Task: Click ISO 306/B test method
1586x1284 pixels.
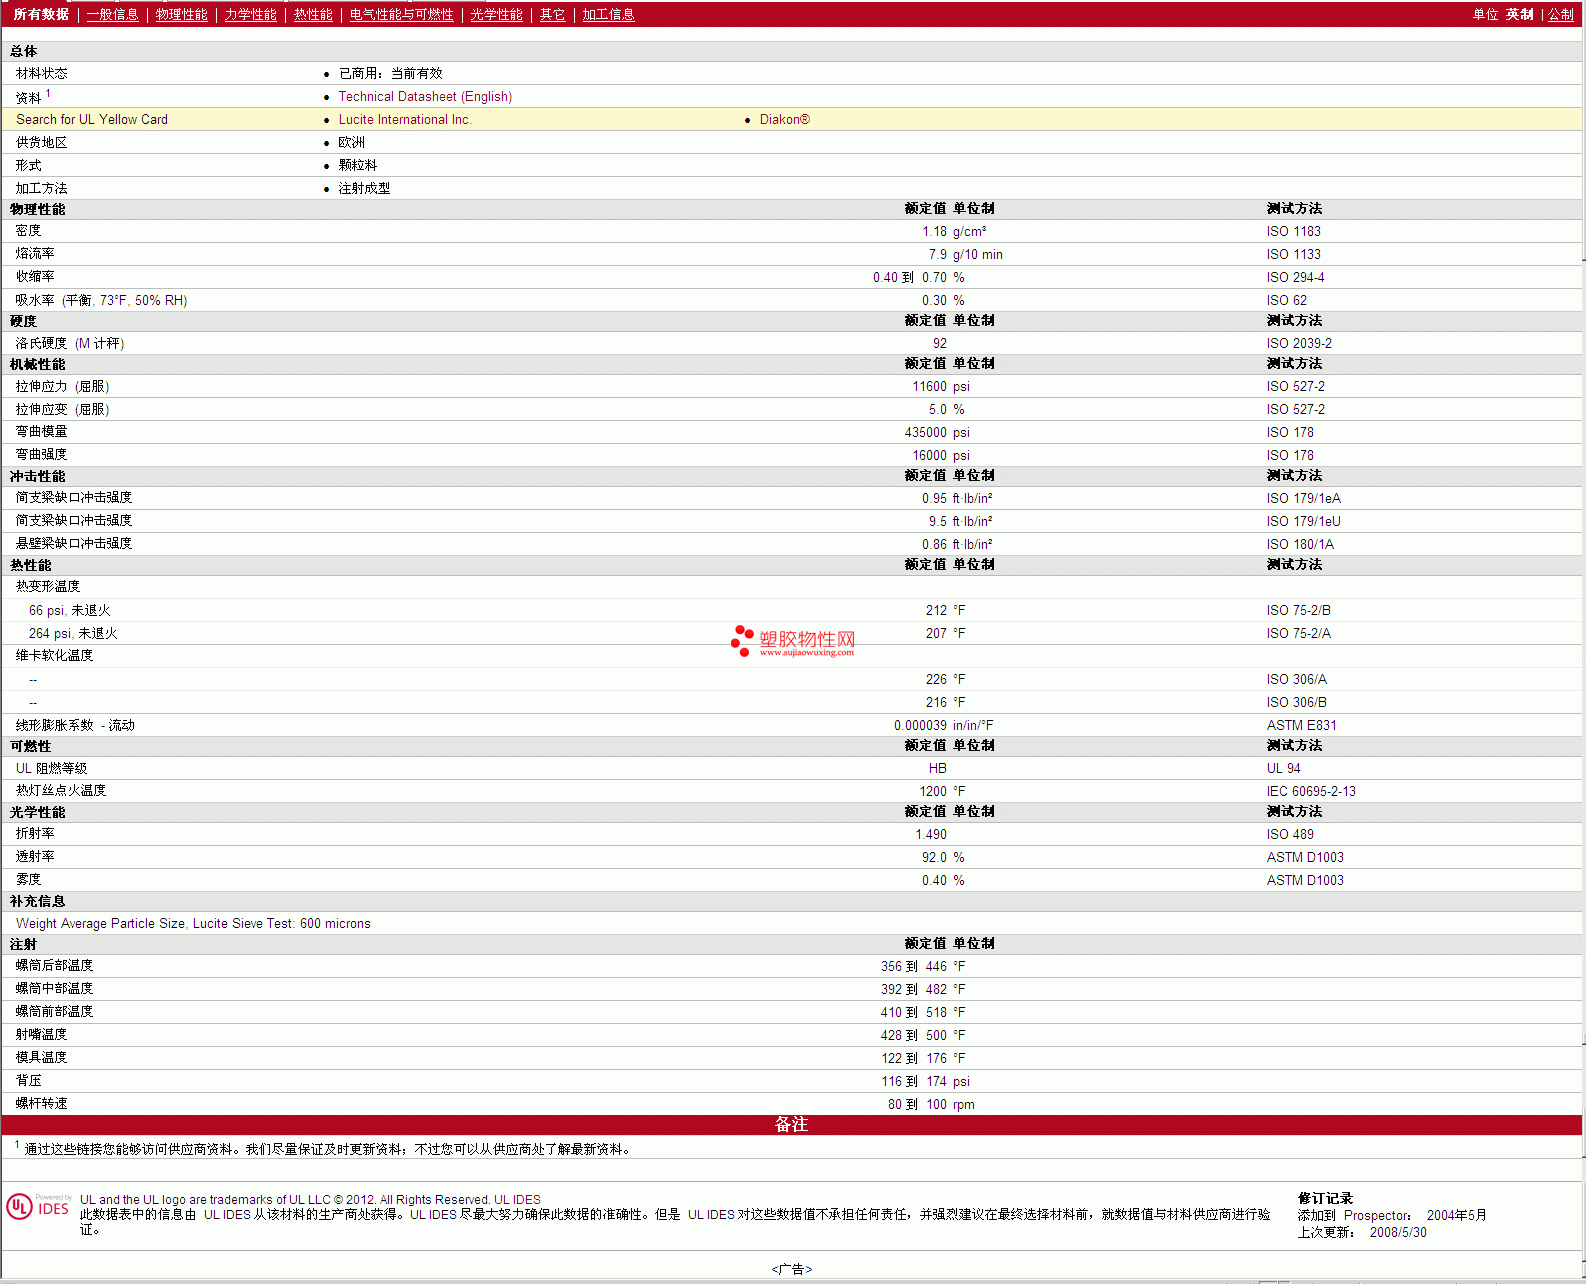Action: click(x=1296, y=703)
